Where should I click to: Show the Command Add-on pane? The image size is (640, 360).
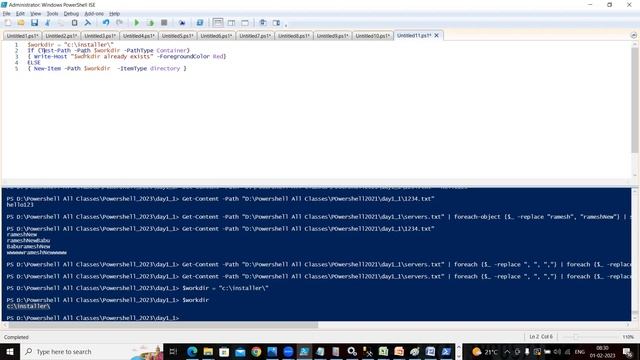tap(276, 23)
